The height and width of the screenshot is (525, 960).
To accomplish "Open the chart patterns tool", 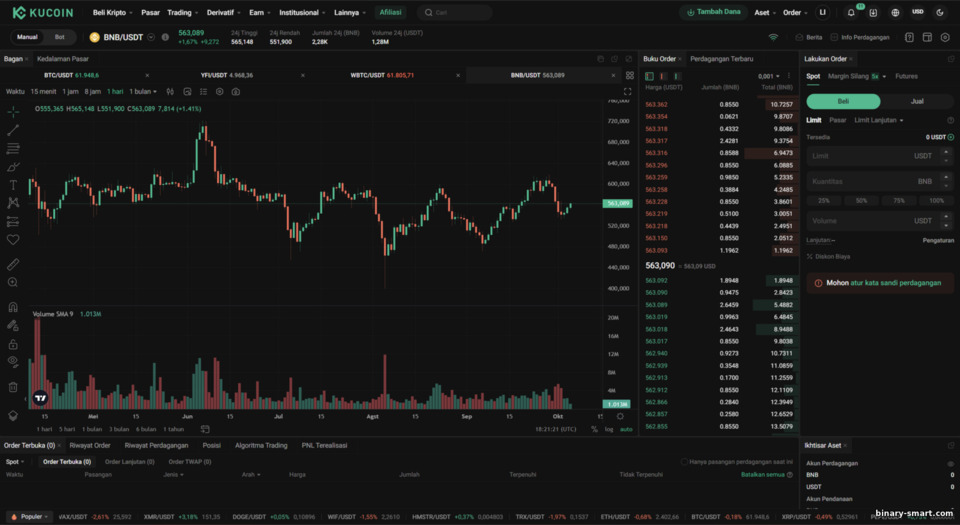I will coord(13,203).
